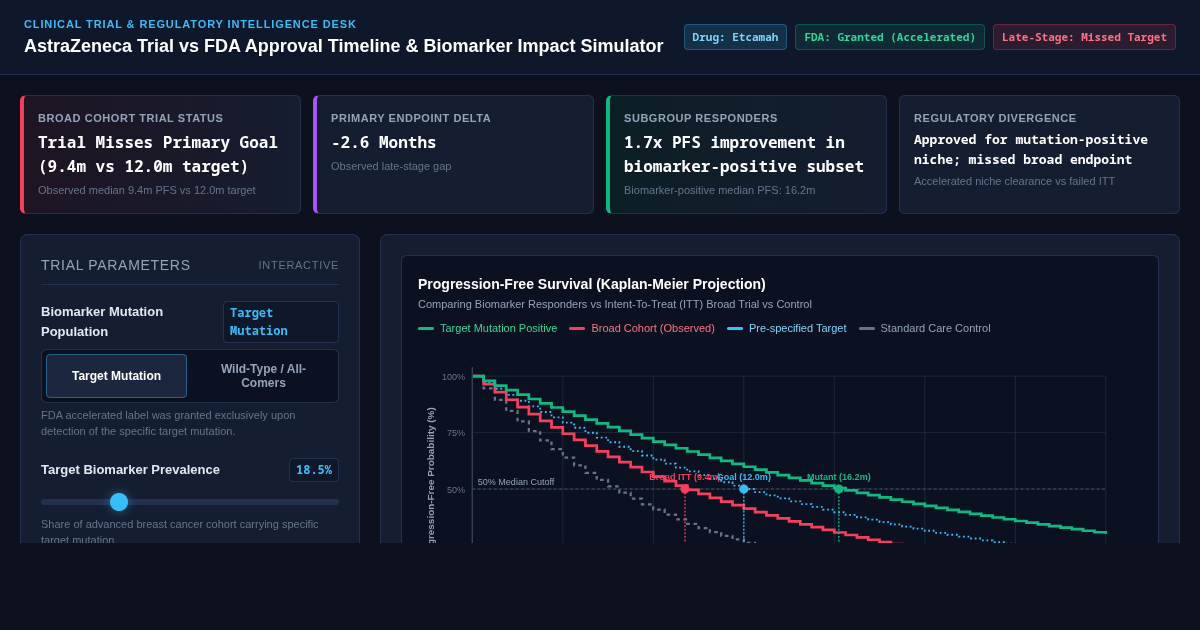Toggle Target Mutation Positive legend series
Image resolution: width=1200 pixels, height=630 pixels.
(488, 328)
